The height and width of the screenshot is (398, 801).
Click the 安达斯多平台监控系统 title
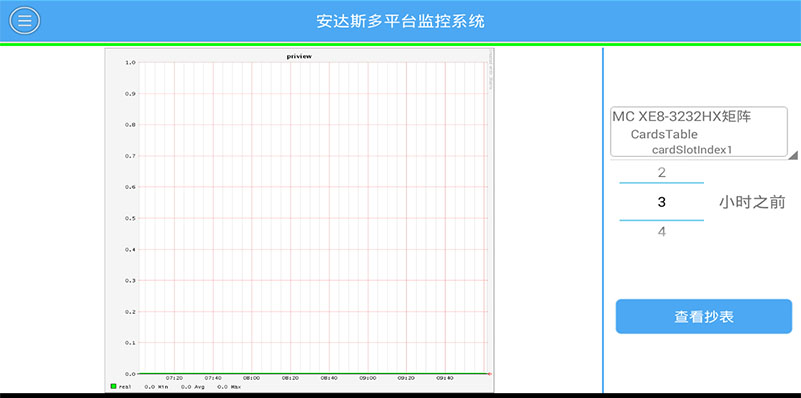tap(400, 21)
